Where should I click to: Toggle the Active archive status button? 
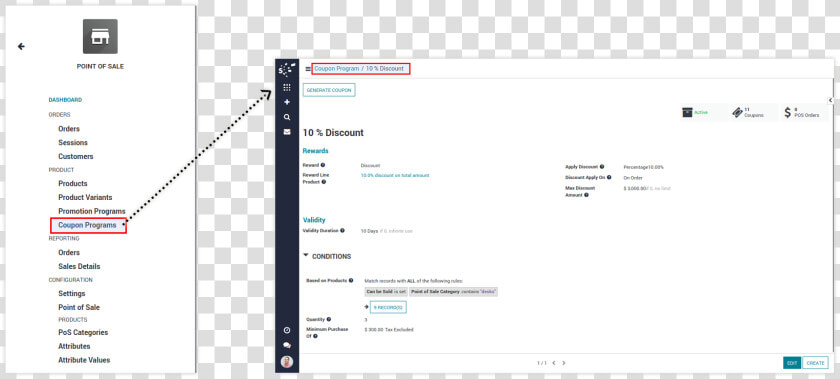pos(695,113)
